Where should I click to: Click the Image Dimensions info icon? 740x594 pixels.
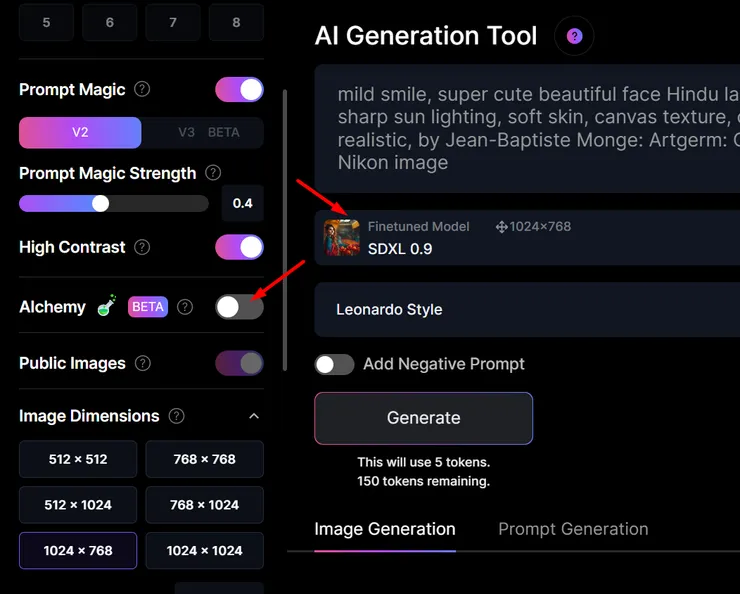coord(176,416)
